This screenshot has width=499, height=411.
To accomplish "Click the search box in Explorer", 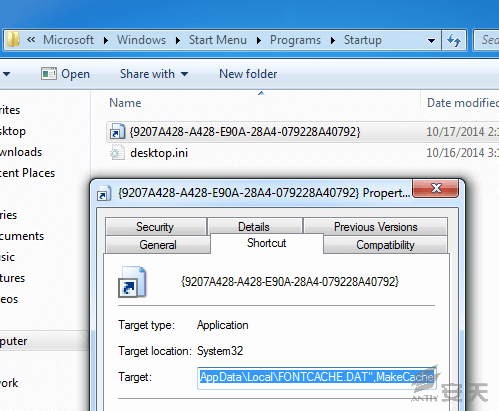I will 486,40.
